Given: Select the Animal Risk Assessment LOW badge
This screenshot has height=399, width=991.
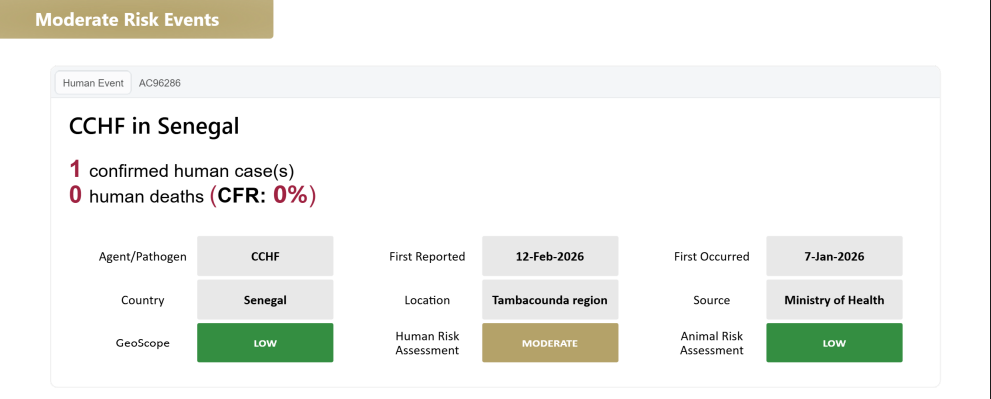Looking at the screenshot, I should pyautogui.click(x=834, y=343).
